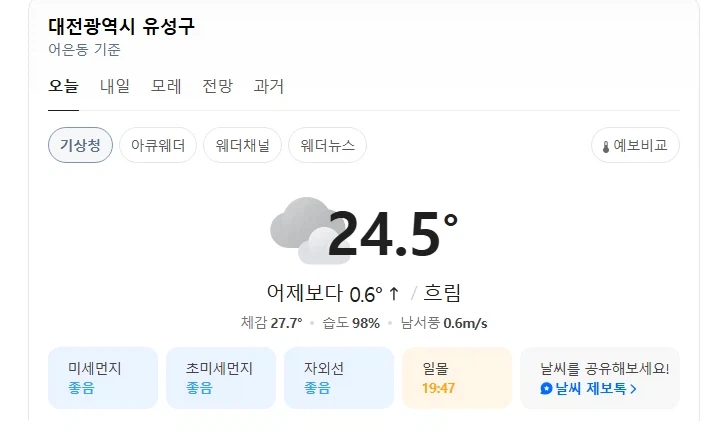
Task: Click the 일몰 19:47 sunset card
Action: click(x=457, y=378)
